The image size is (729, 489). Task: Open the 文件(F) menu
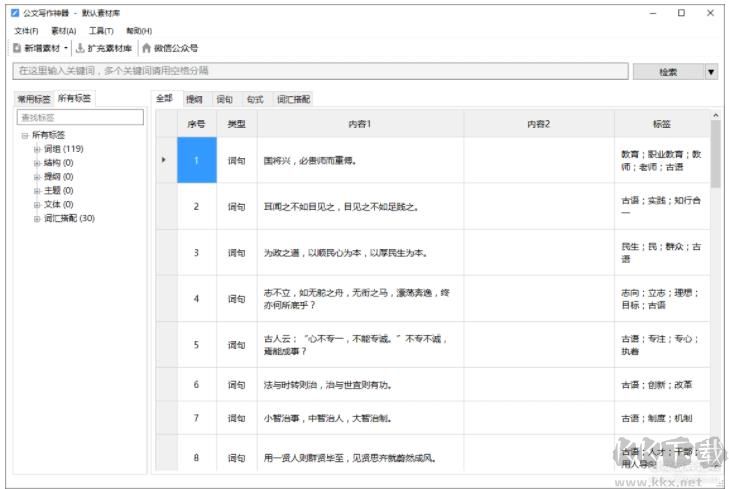click(26, 31)
